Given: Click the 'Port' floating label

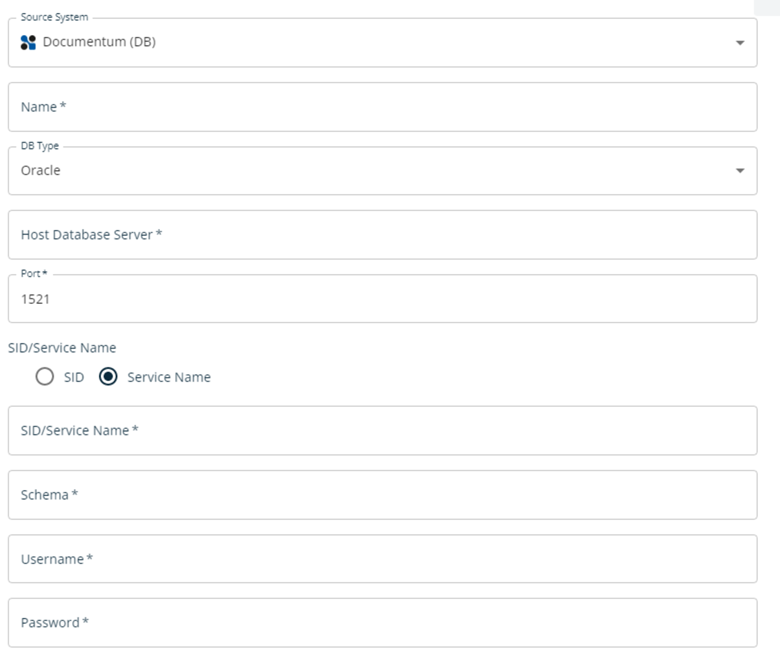Looking at the screenshot, I should 34,273.
